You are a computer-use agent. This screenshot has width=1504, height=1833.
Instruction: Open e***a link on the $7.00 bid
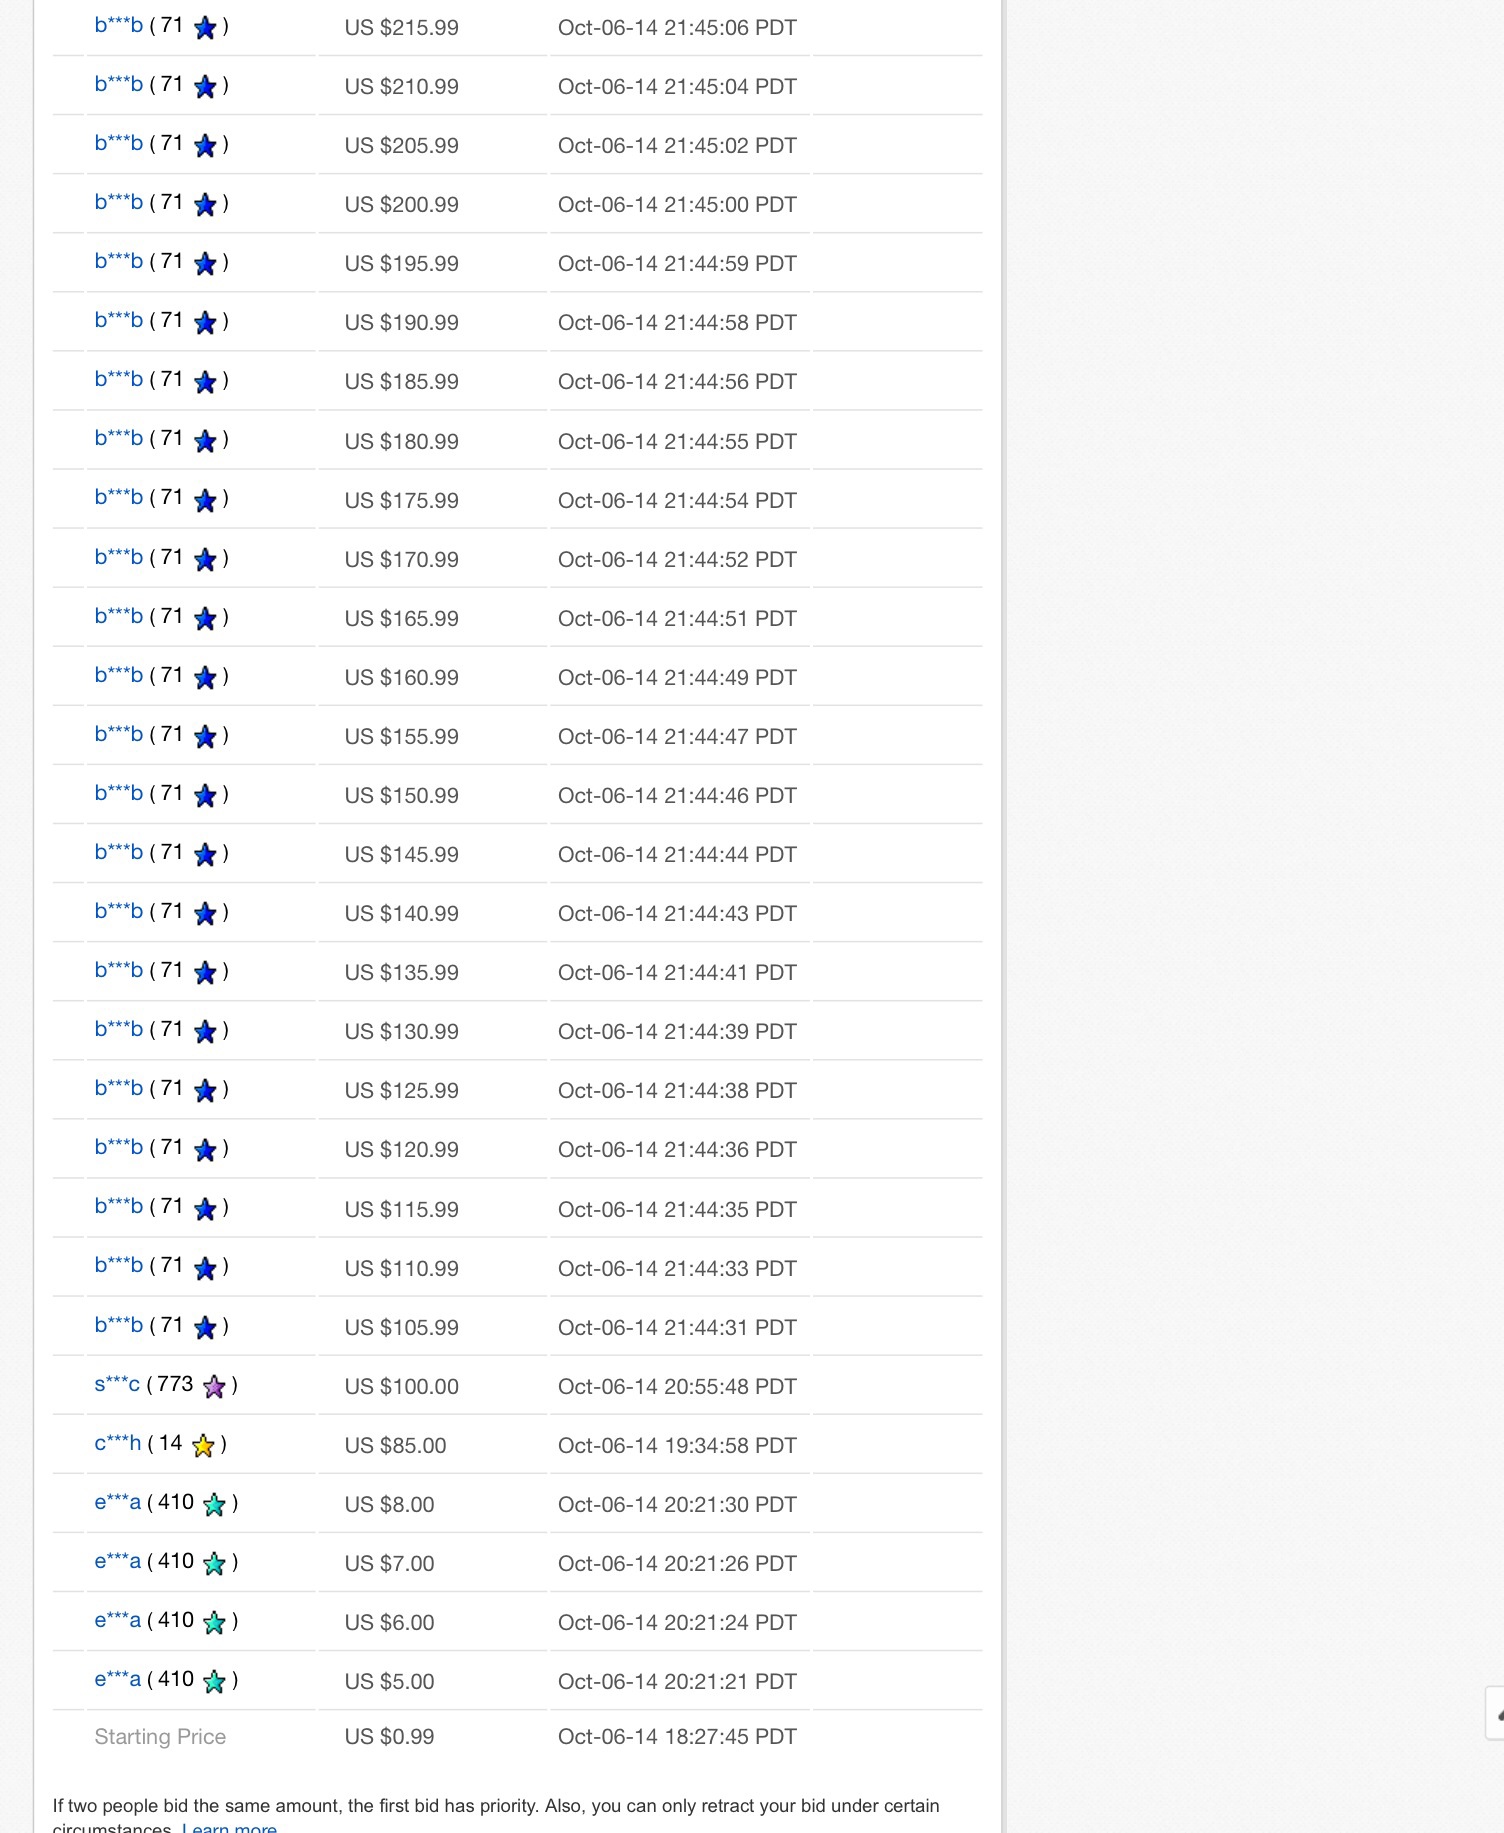[117, 1562]
